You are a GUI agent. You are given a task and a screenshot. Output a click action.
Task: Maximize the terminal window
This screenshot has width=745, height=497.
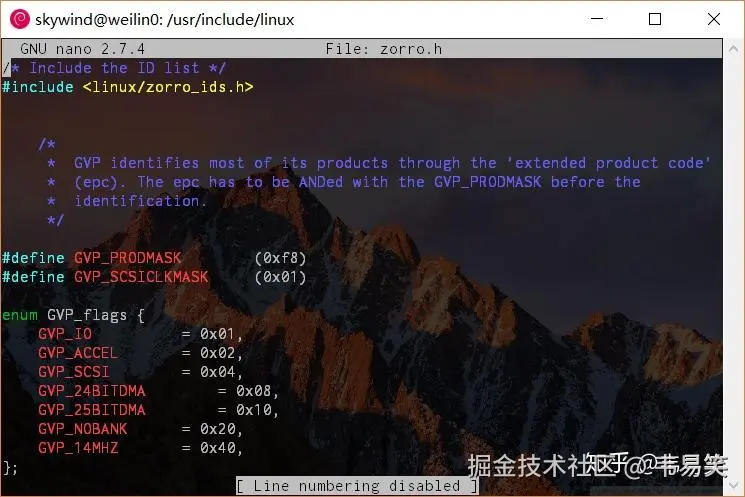click(655, 19)
